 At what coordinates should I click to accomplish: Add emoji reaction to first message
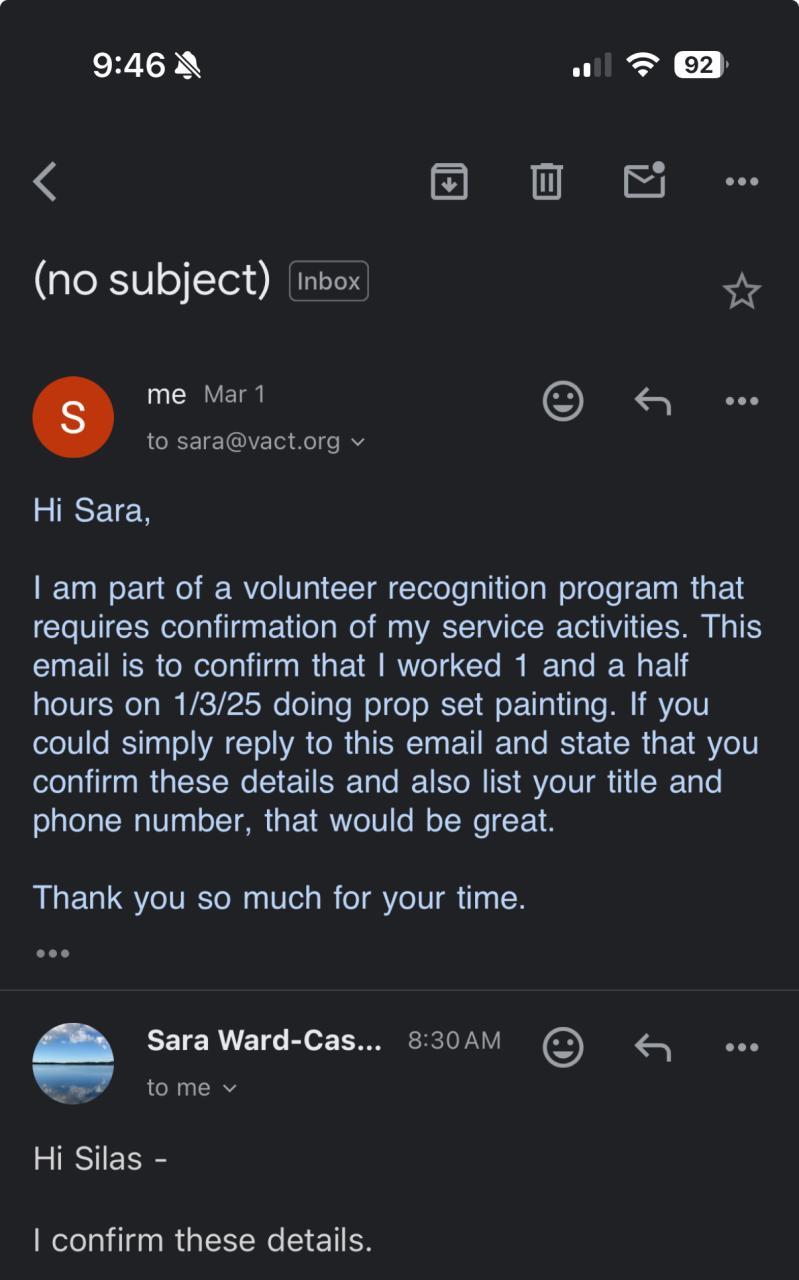click(563, 401)
